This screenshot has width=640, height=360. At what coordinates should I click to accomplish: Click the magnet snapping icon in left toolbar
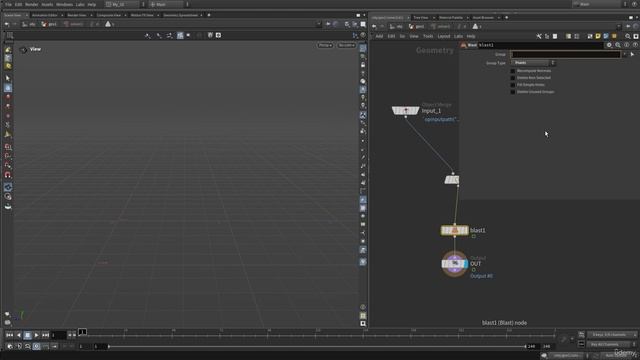(x=8, y=175)
